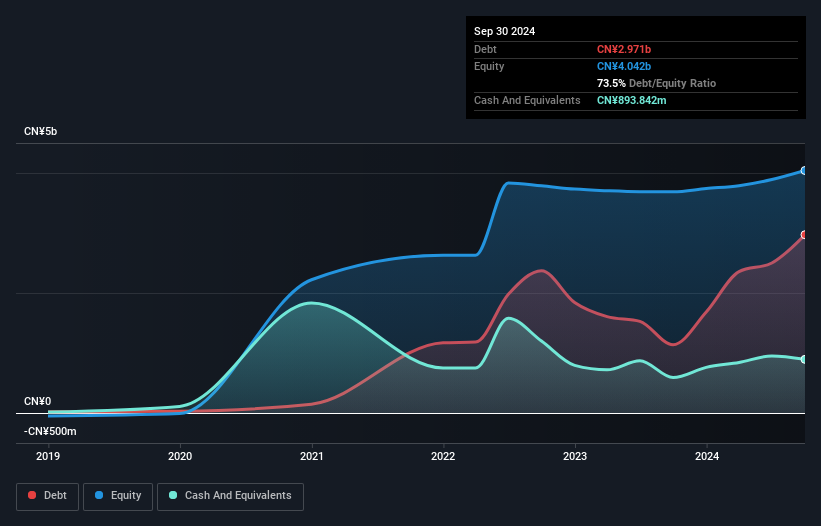This screenshot has width=821, height=526.
Task: Click the CN¥893.842m cash value
Action: click(631, 100)
